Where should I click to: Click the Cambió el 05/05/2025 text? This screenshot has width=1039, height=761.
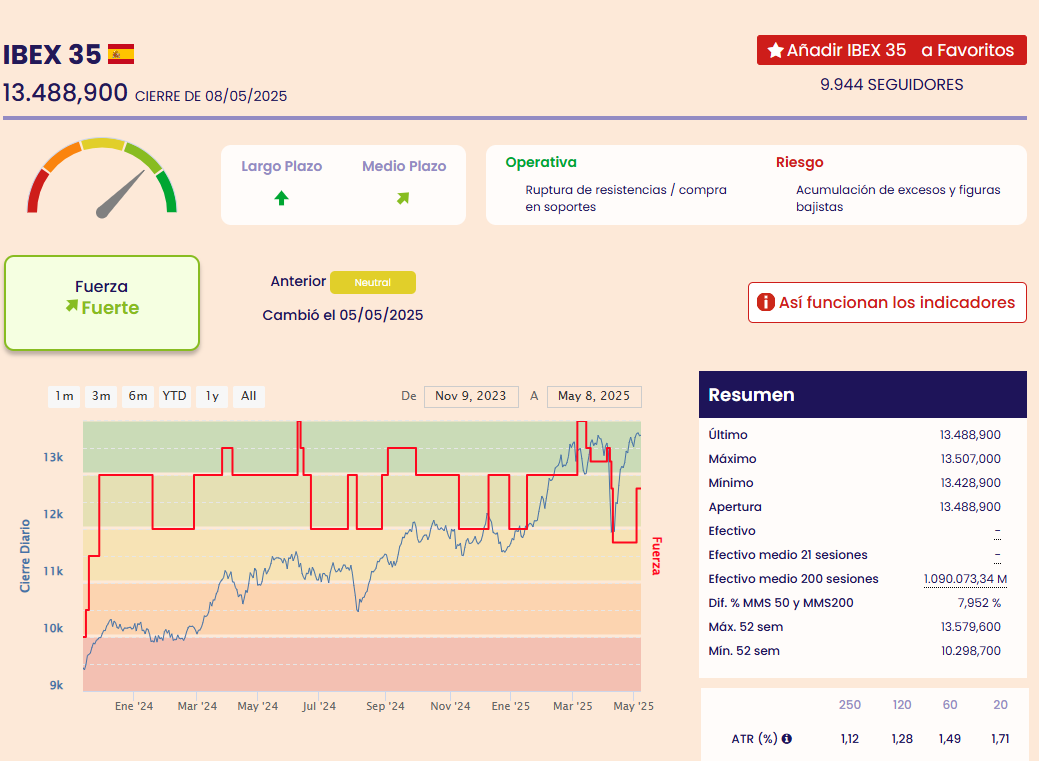click(343, 315)
